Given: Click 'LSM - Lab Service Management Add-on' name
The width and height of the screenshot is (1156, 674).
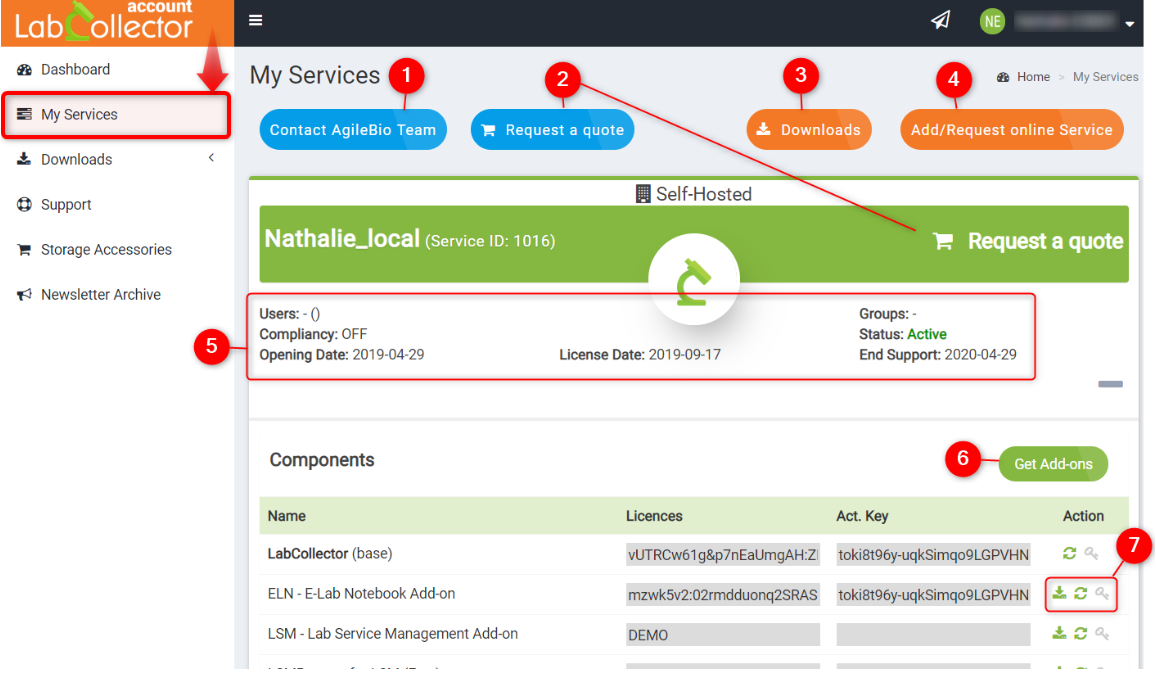Looking at the screenshot, I should tap(393, 633).
